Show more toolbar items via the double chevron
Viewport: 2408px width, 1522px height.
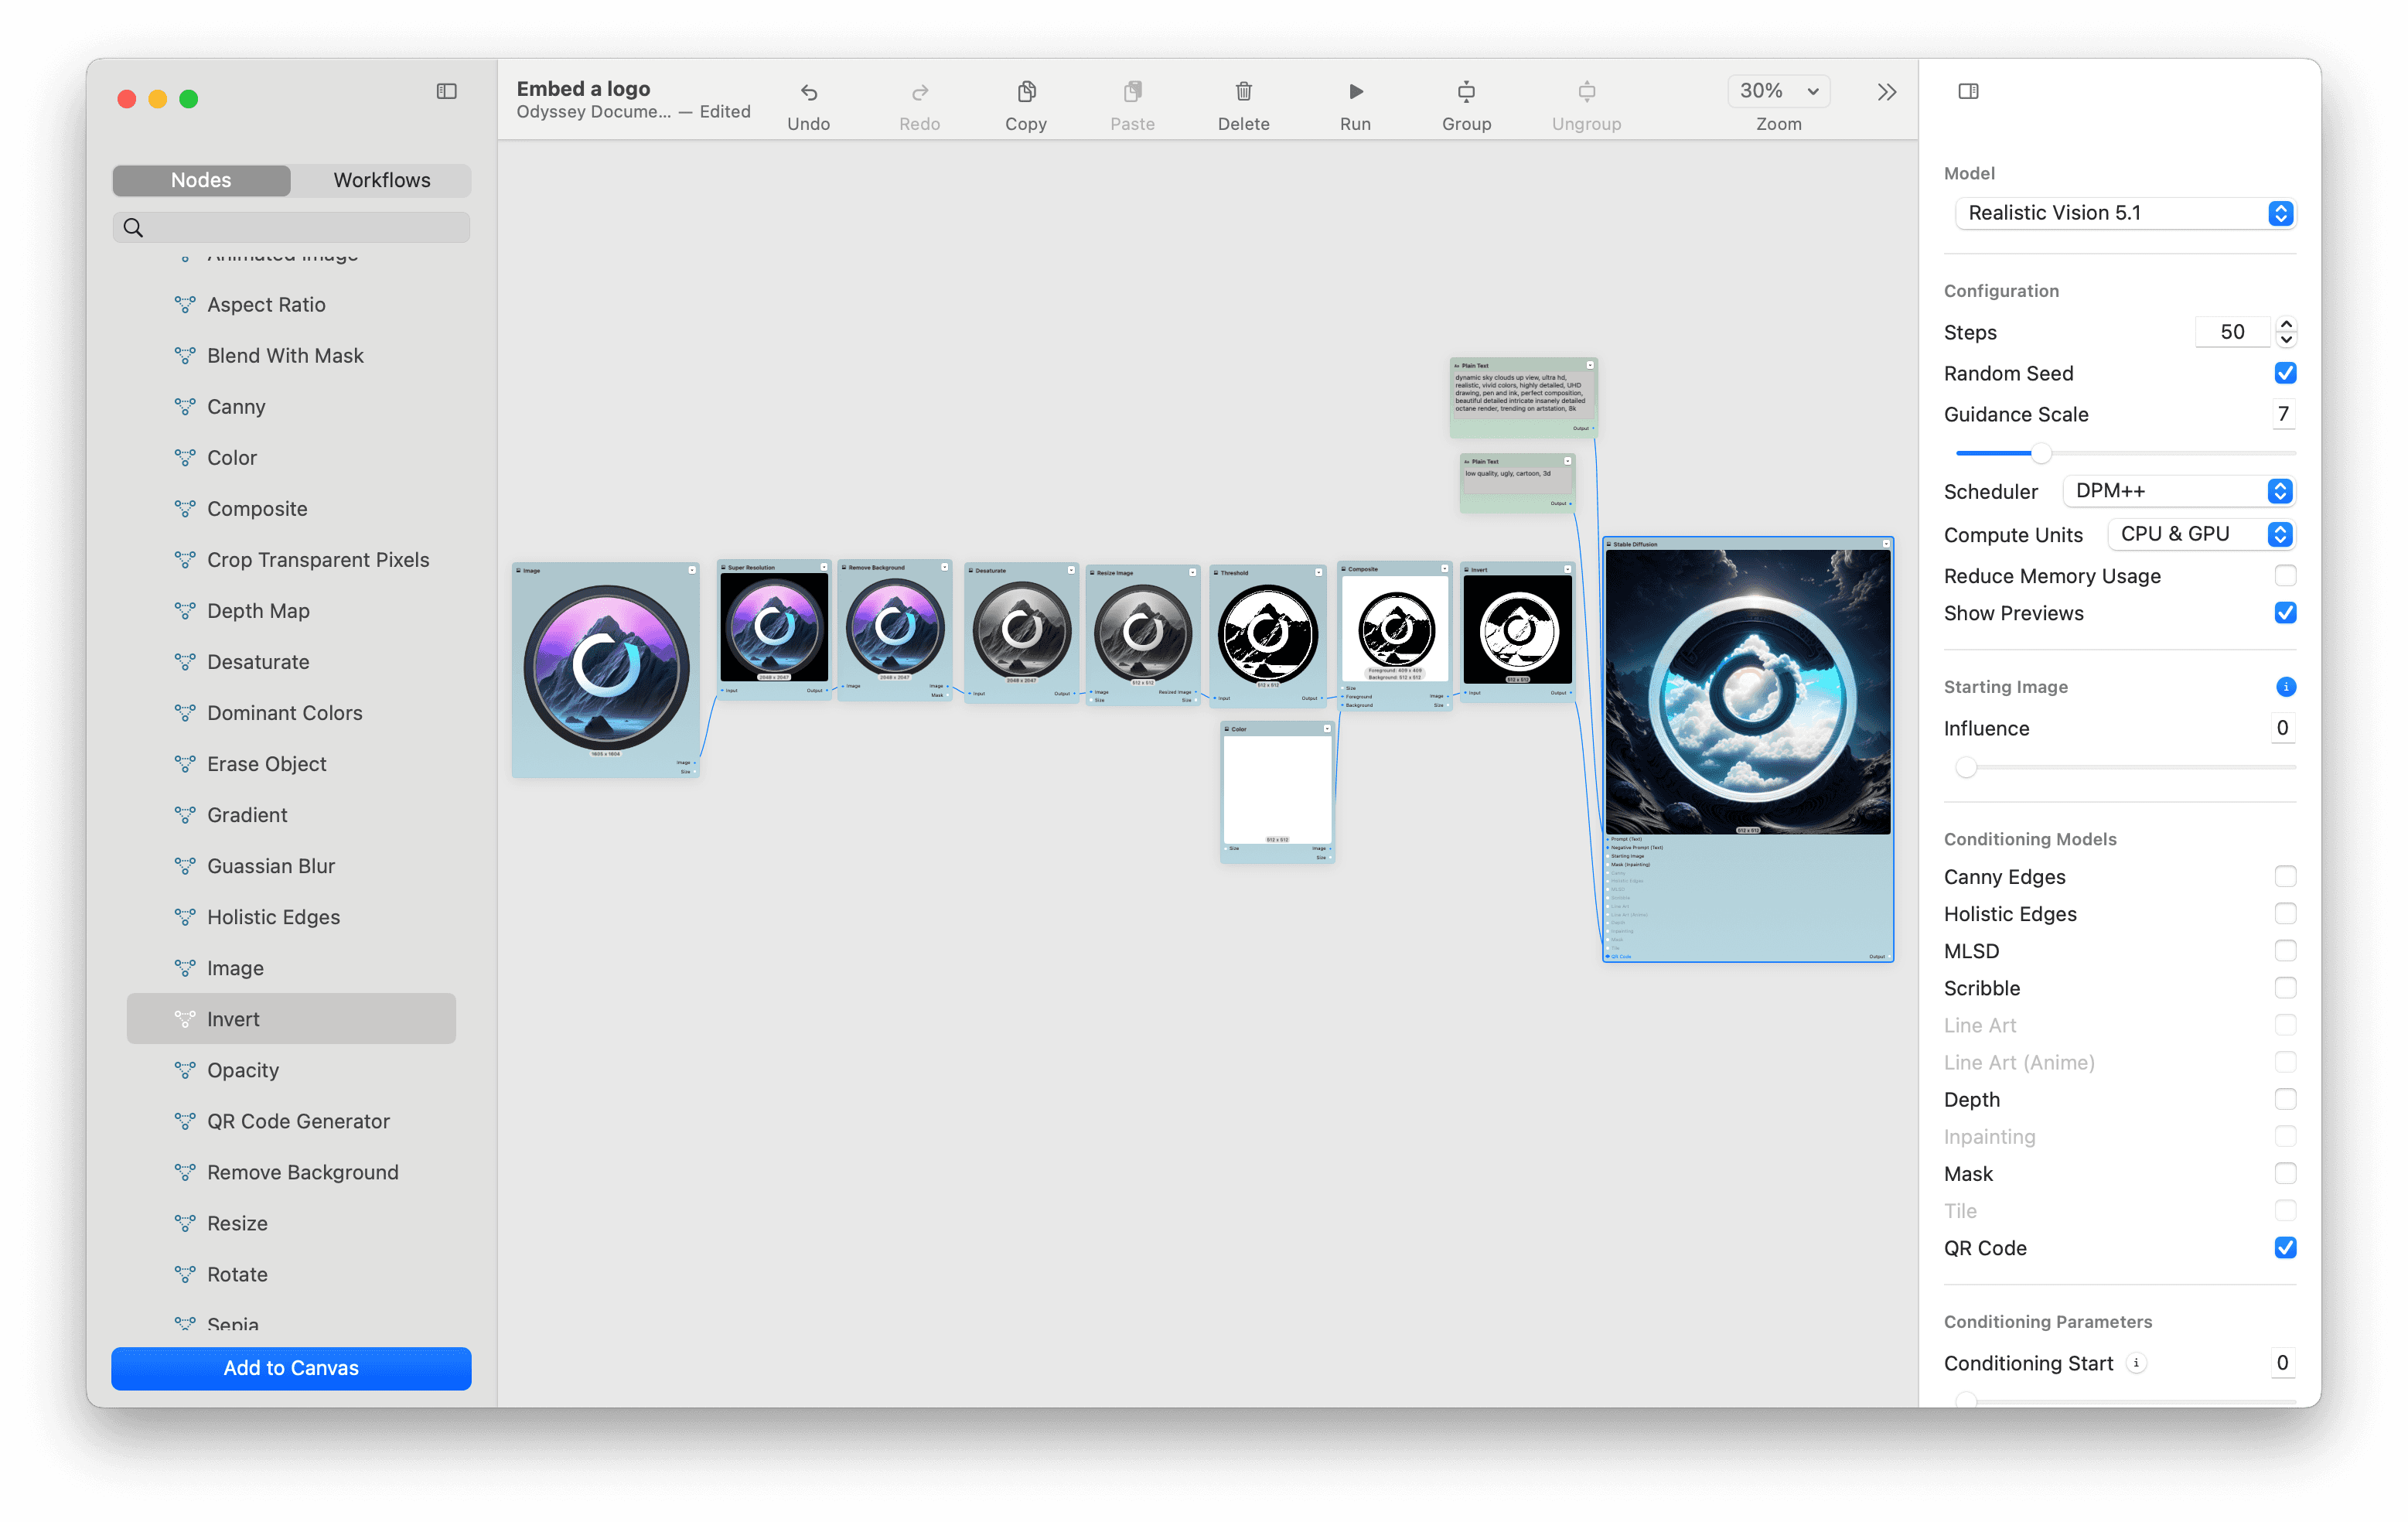pos(1886,92)
